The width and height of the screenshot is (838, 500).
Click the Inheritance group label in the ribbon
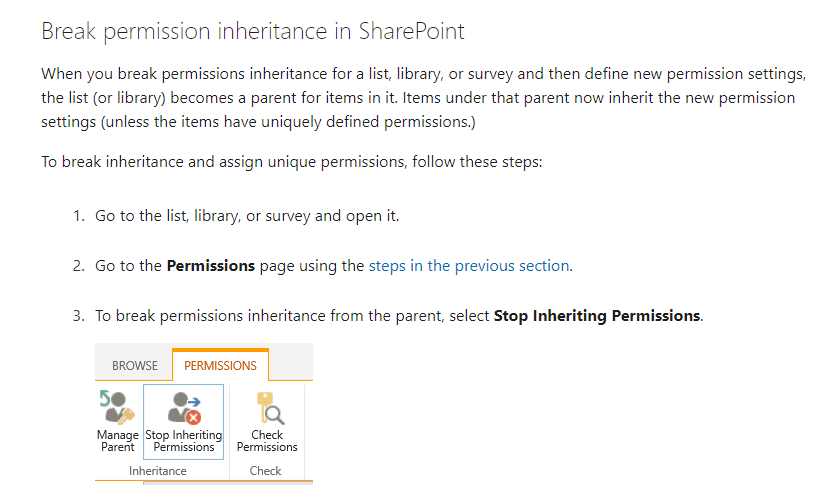[x=158, y=471]
